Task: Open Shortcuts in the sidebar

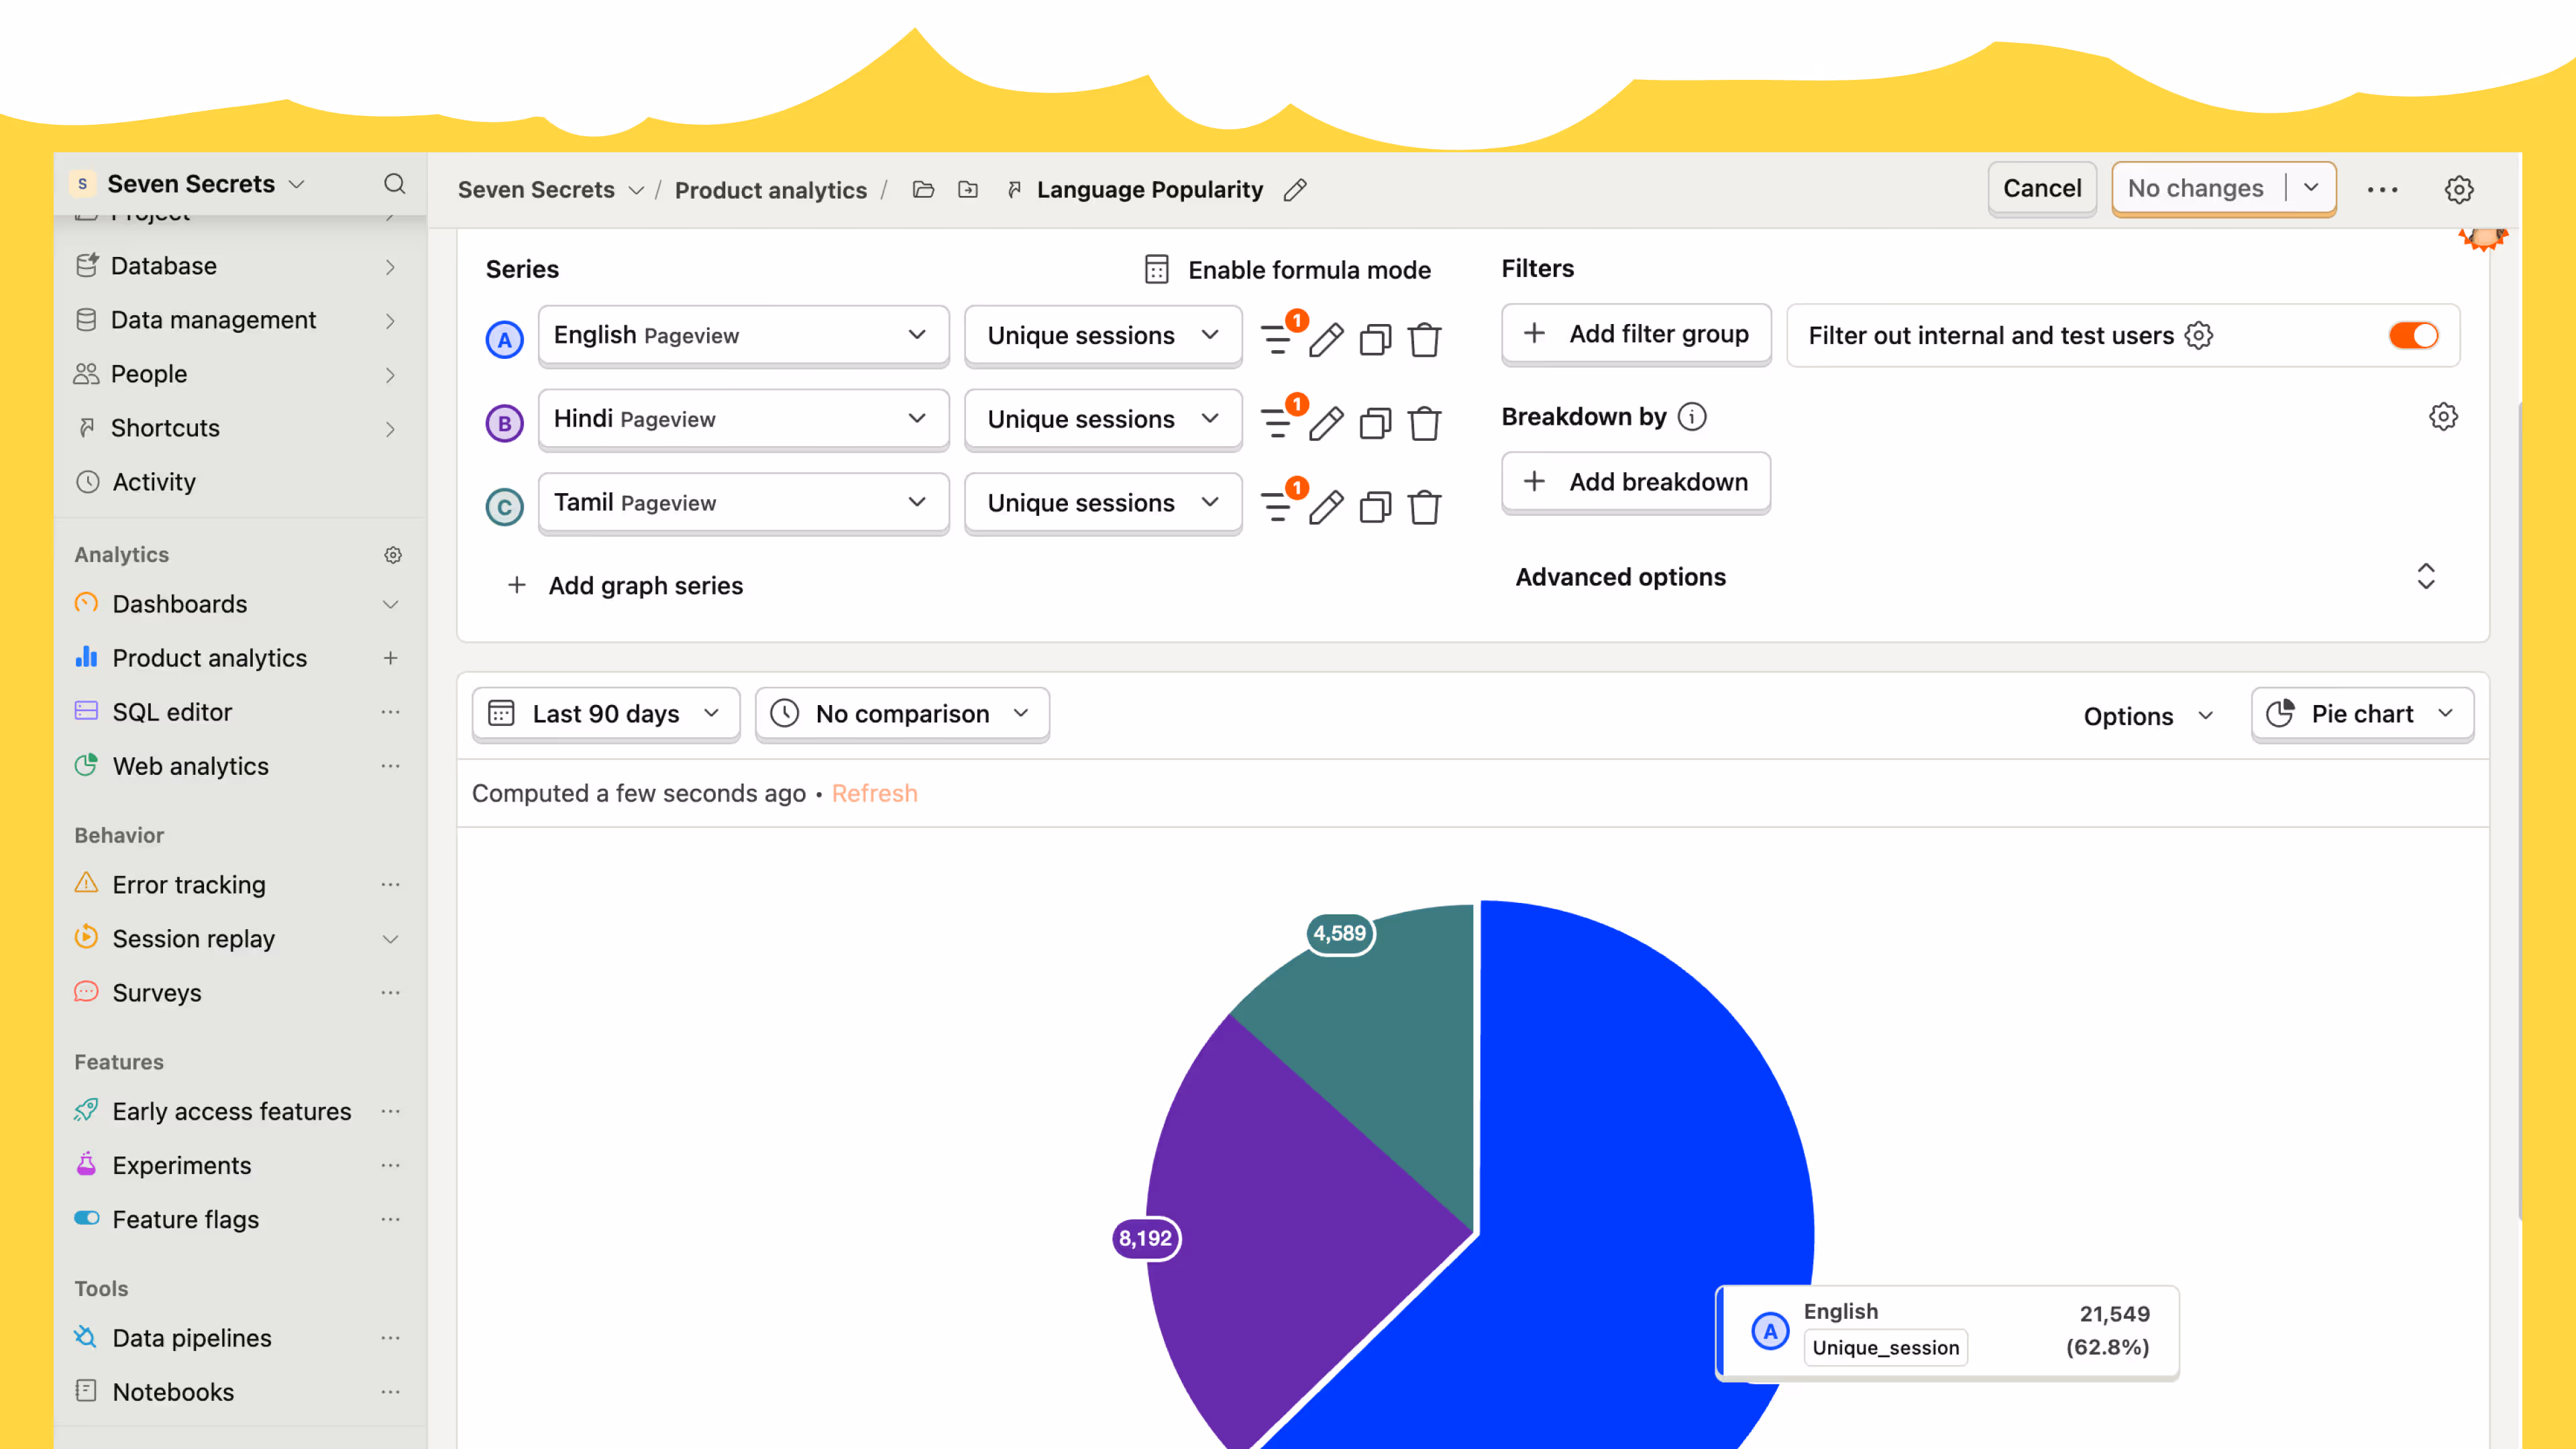Action: click(x=238, y=428)
